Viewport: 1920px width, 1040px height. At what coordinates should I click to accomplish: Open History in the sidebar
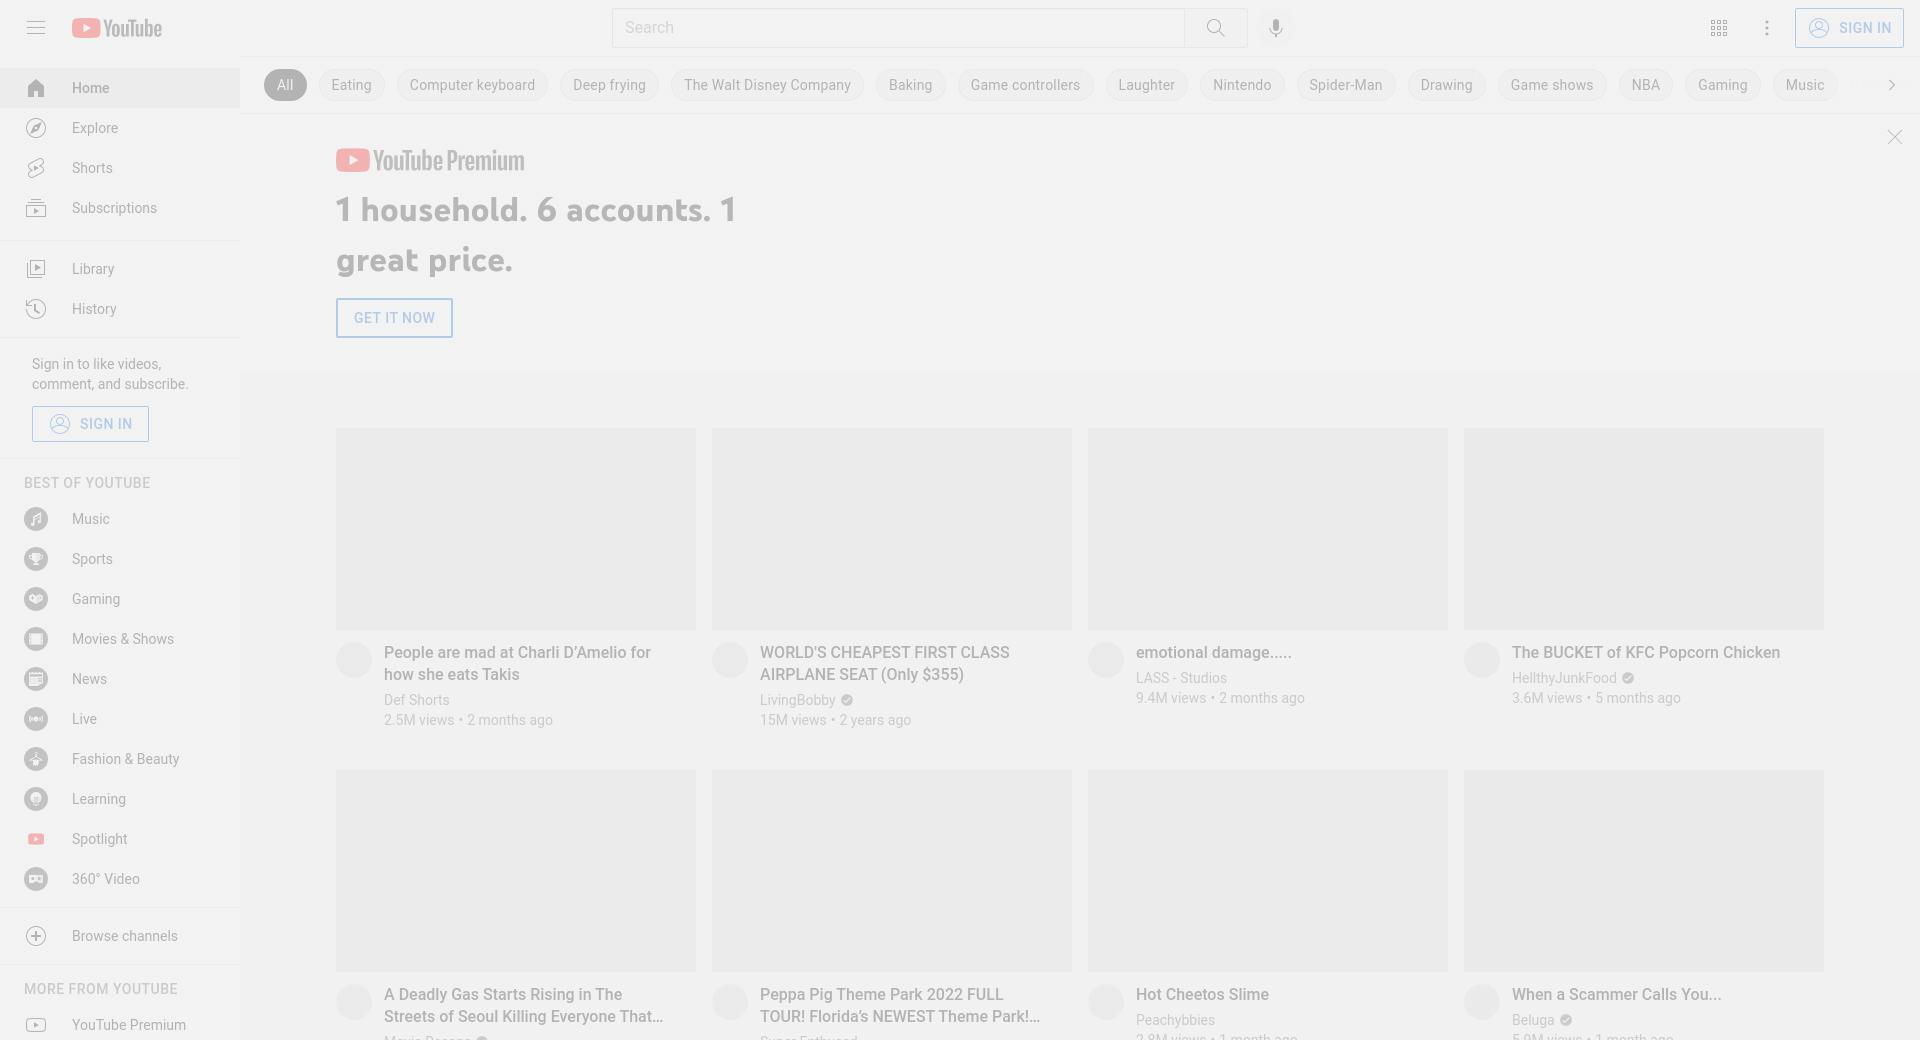click(120, 309)
